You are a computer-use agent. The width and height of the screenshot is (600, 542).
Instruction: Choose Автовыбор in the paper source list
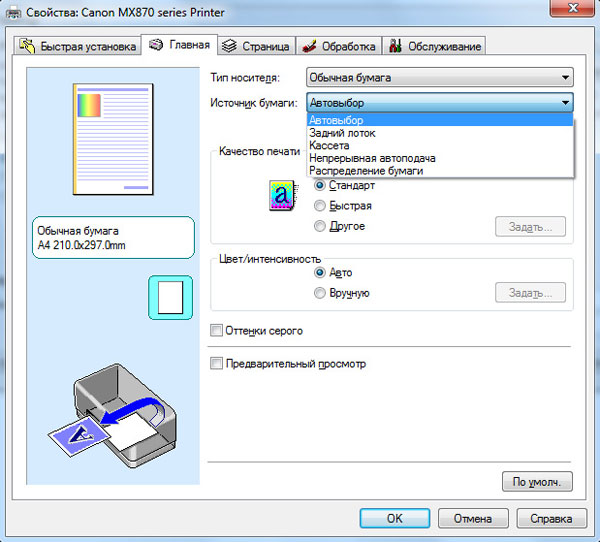coord(440,120)
